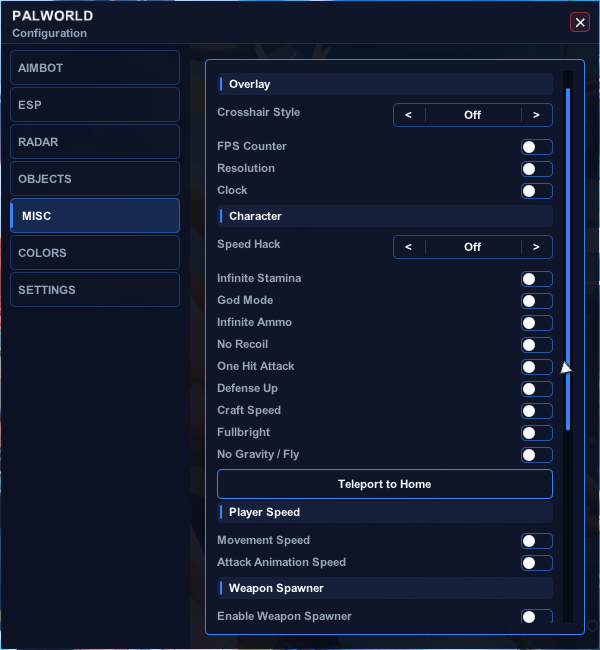The width and height of the screenshot is (600, 650).
Task: Enable Infinite Ammo toggle
Action: 537,323
